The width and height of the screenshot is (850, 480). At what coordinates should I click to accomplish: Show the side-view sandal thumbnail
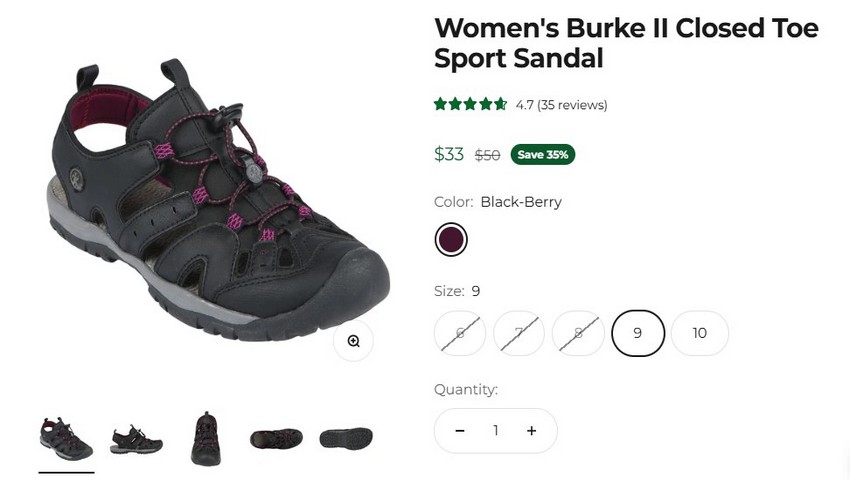click(x=136, y=438)
